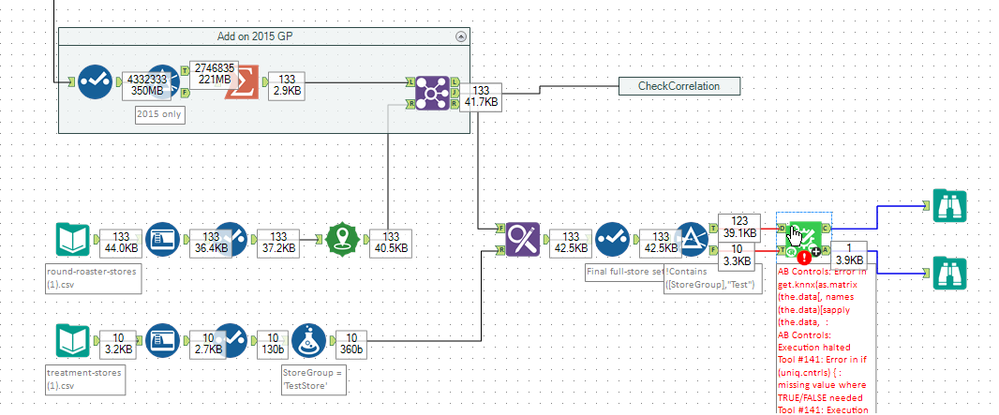
Task: Click the 133 2.9KB record label
Action: coord(287,85)
